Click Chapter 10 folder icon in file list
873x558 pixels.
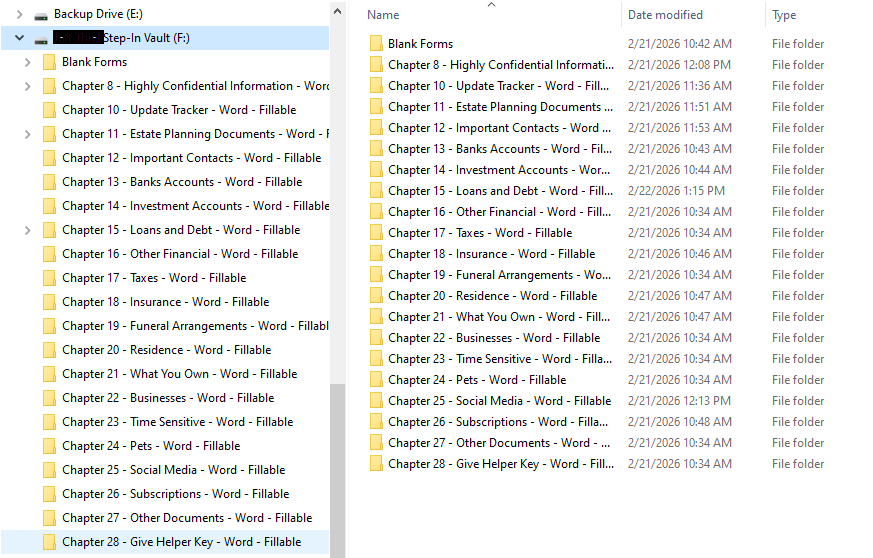[x=376, y=86]
